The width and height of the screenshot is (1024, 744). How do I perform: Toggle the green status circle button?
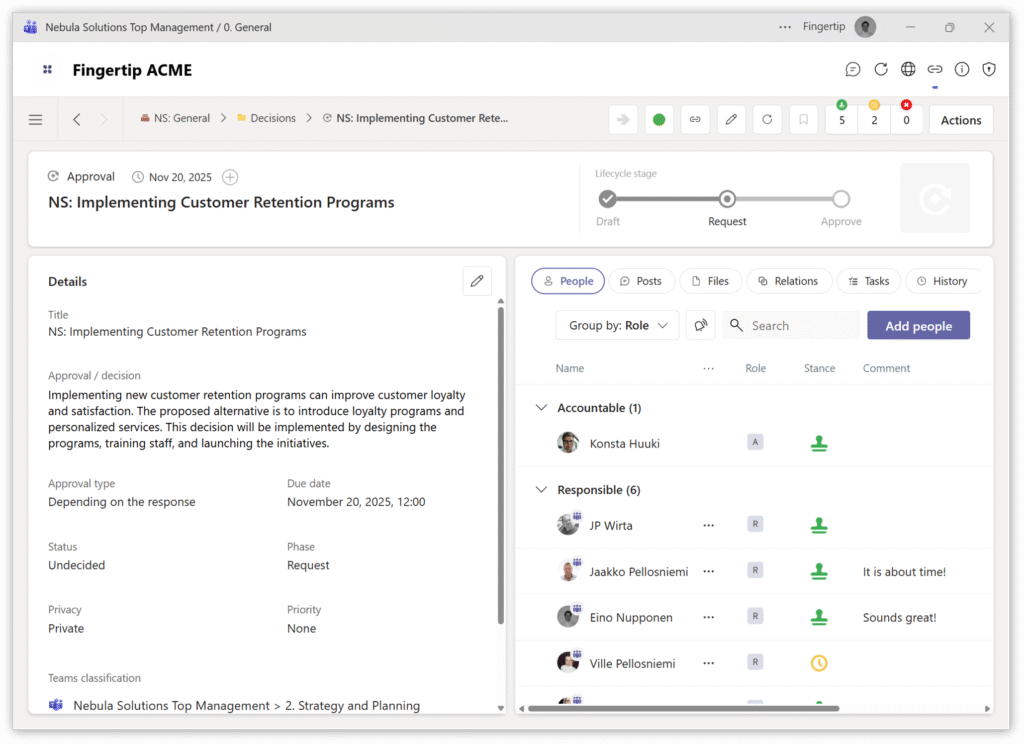[659, 120]
